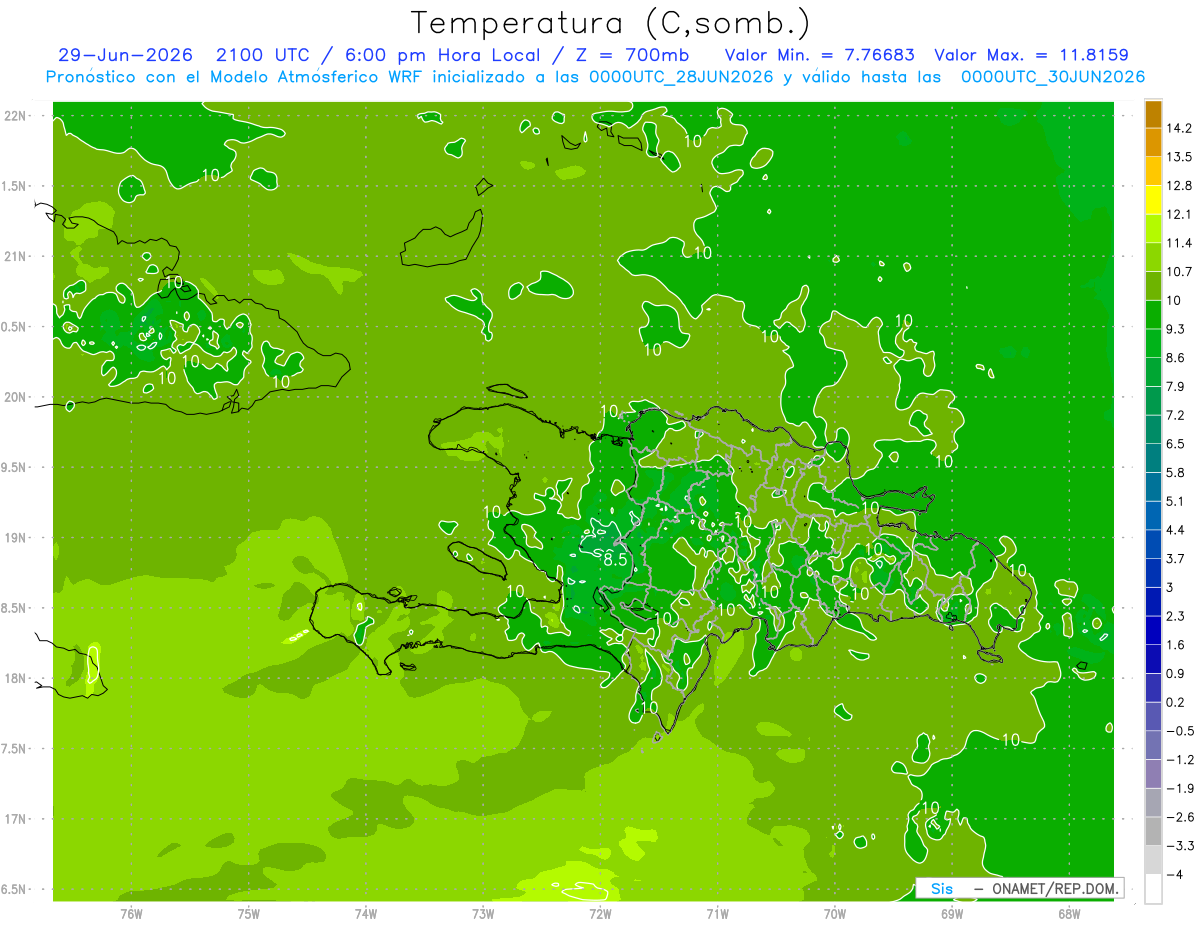The width and height of the screenshot is (1200, 927).
Task: Click the legend value '8.6'
Action: 1177,357
